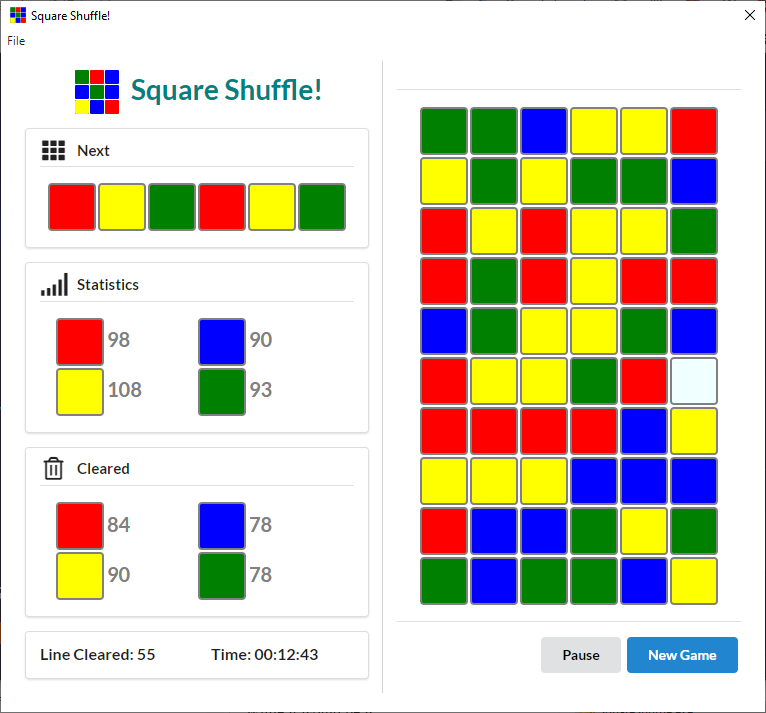Select the top-left green tile on the board
This screenshot has width=766, height=713.
(x=444, y=131)
